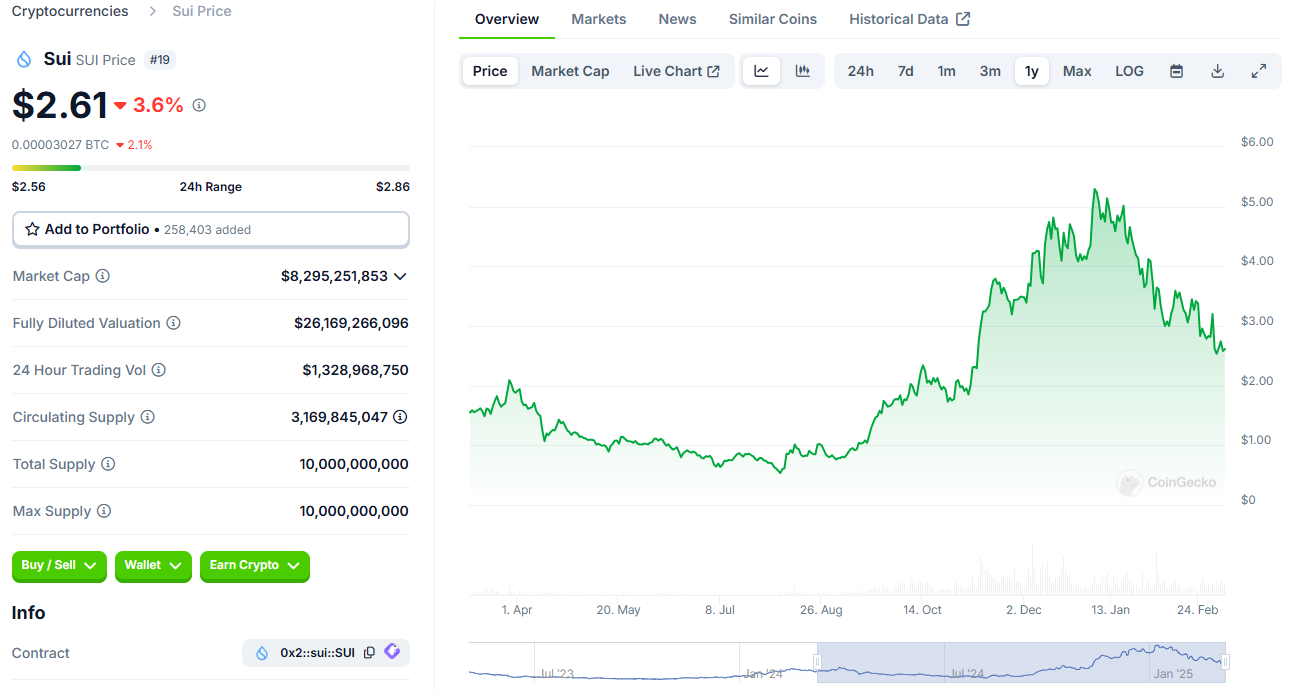Screen dimensions: 1295x691
Task: Copy the SUI contract address icon
Action: 369,652
